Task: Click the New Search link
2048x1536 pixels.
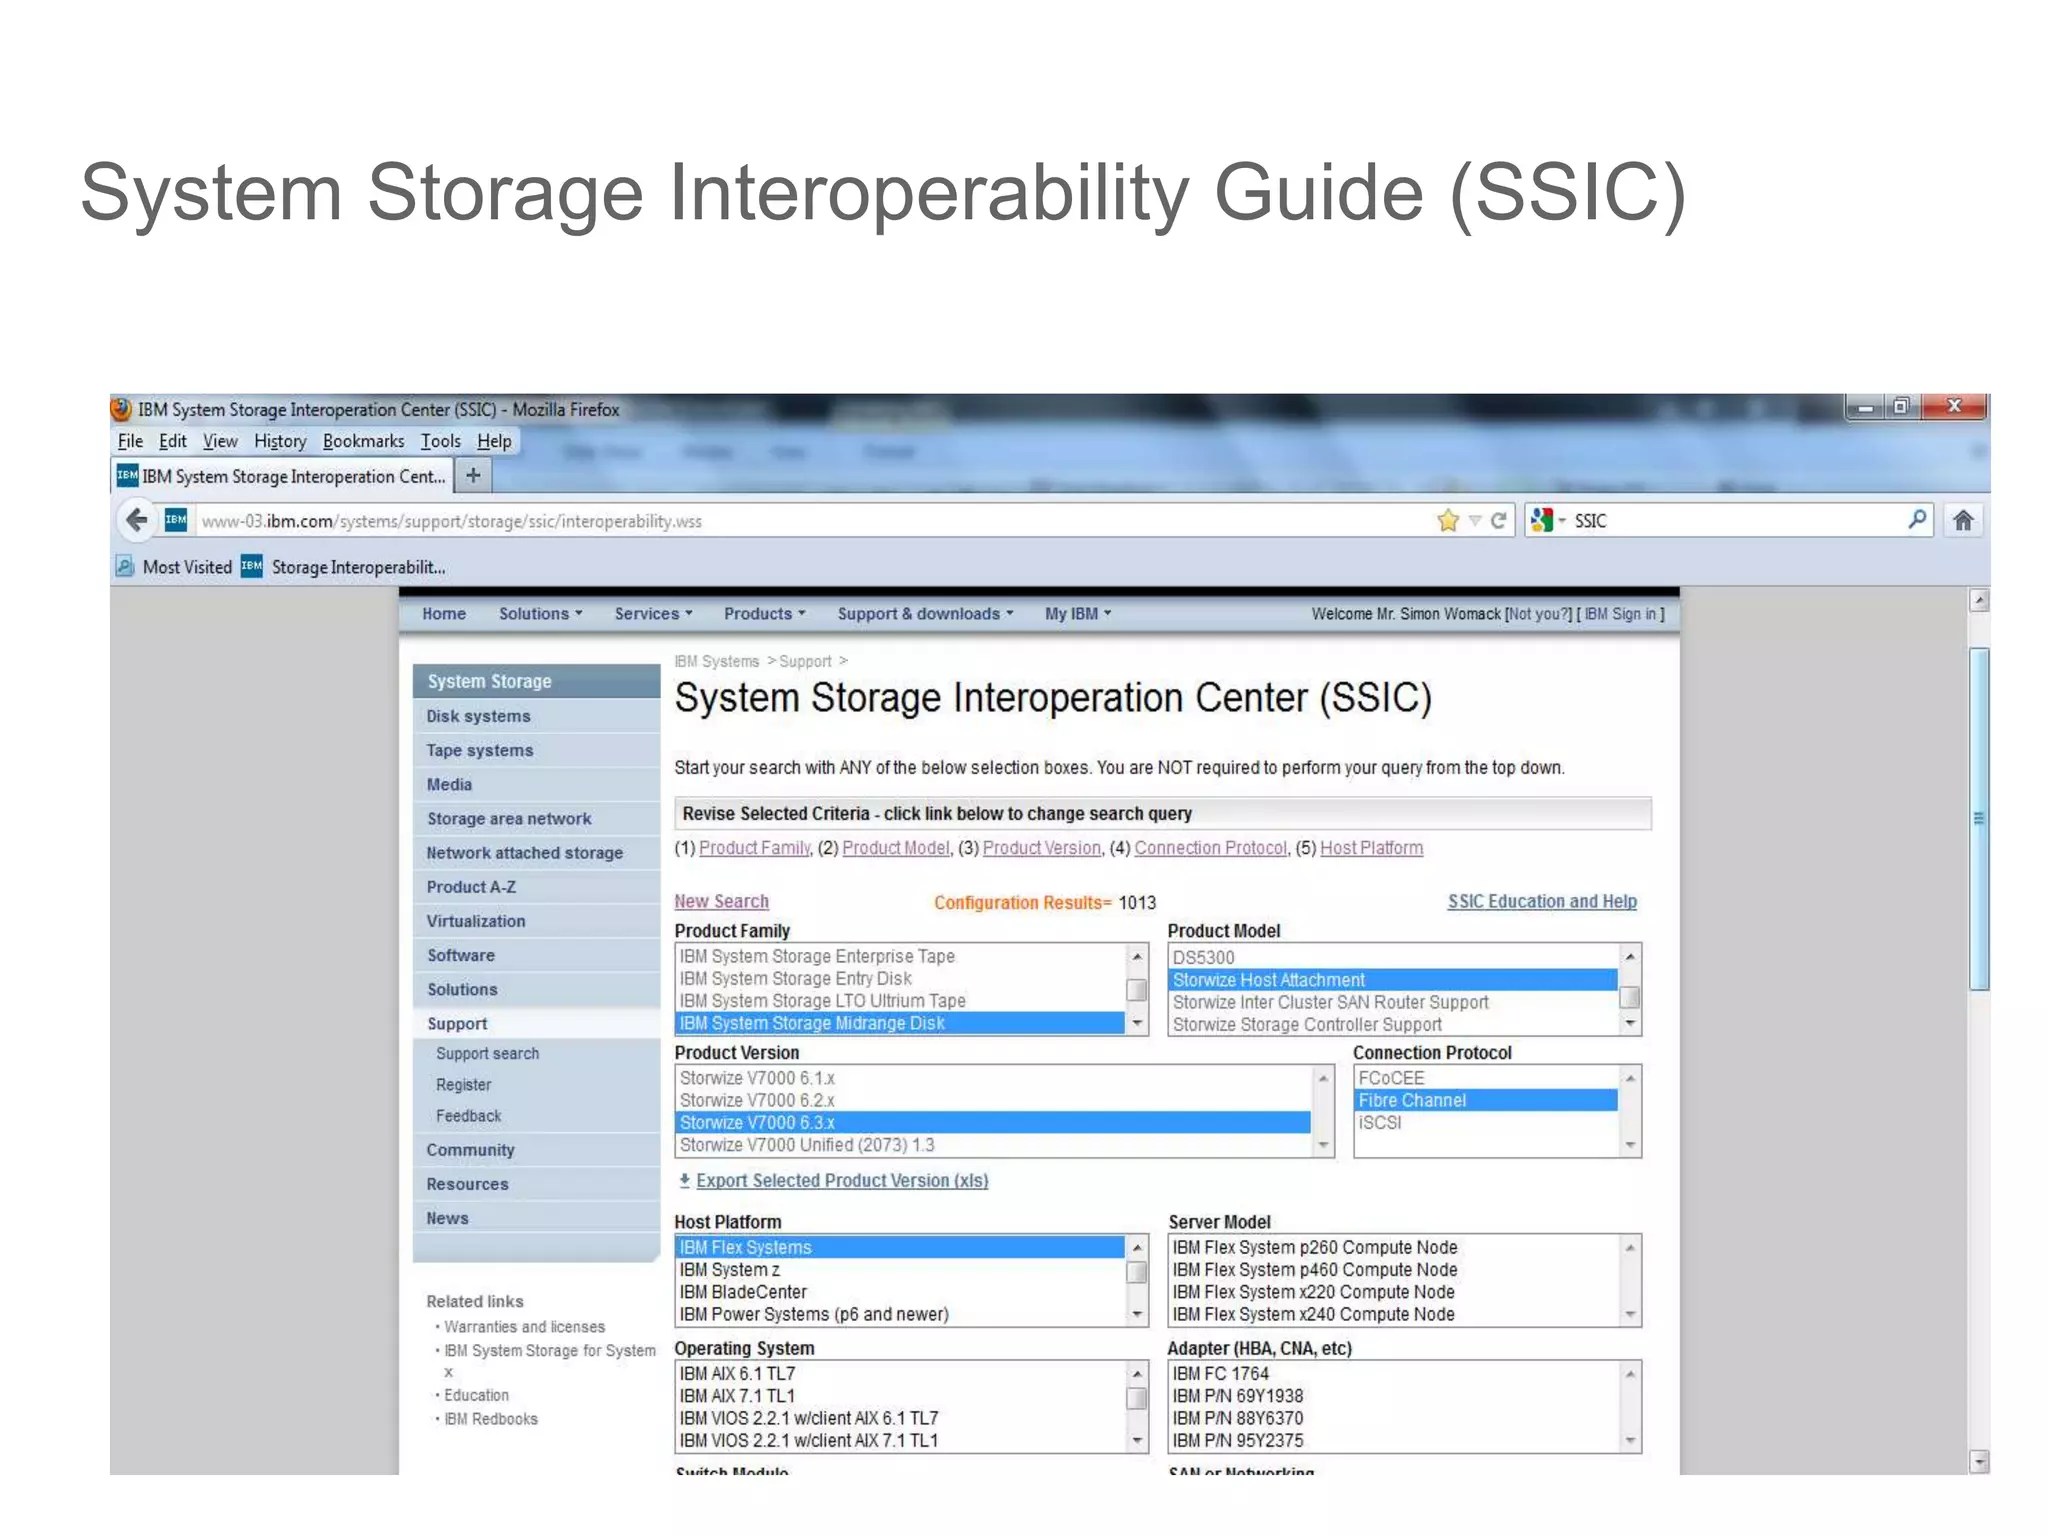Action: pos(721,901)
